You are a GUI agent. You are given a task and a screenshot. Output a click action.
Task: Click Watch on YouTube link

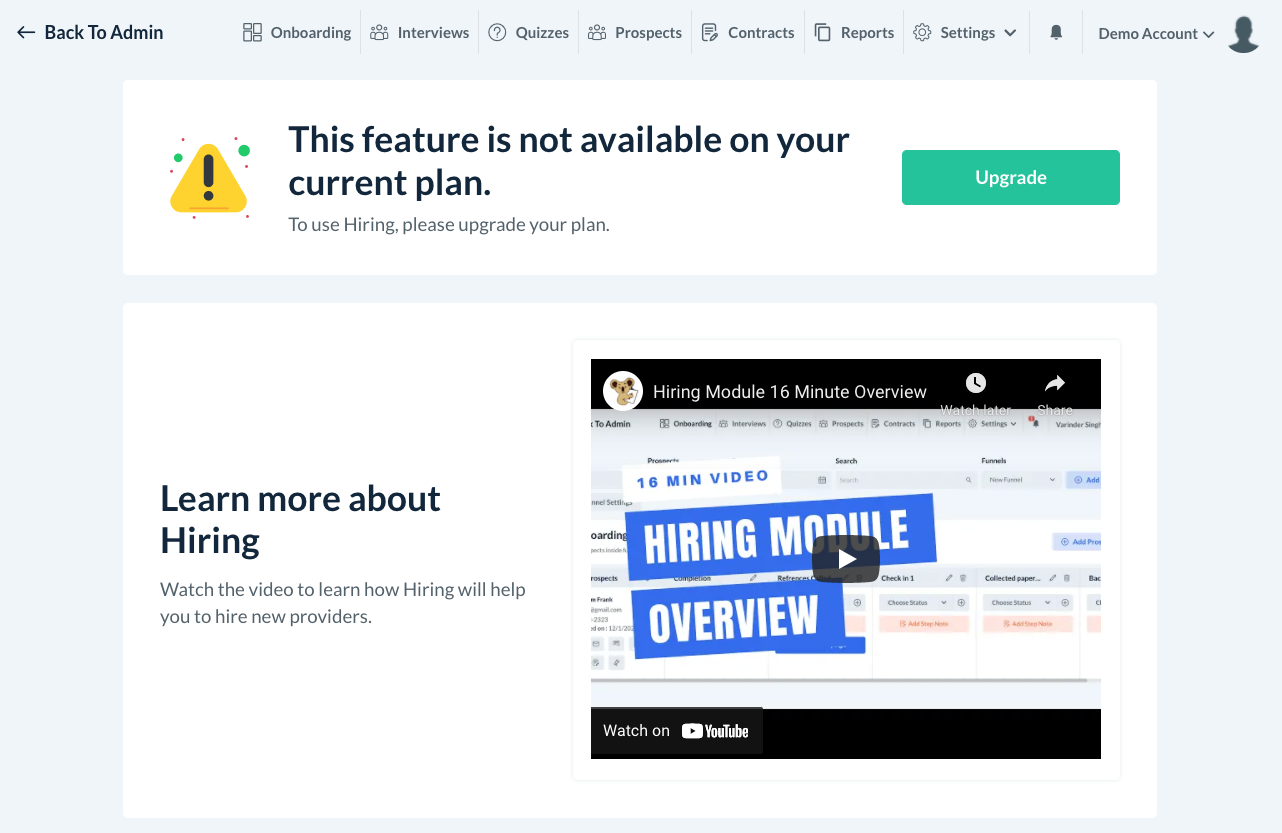677,731
